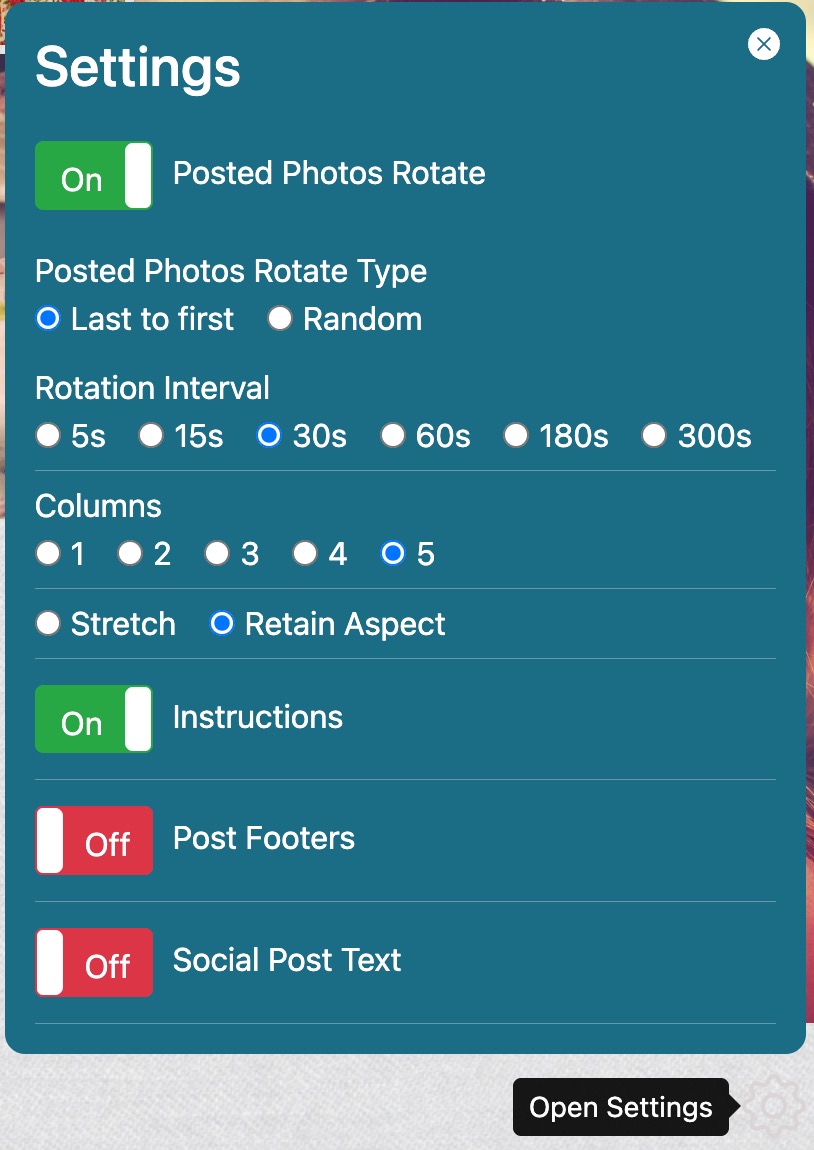The height and width of the screenshot is (1150, 814).
Task: Disable the Instructions toggle
Action: pyautogui.click(x=93, y=718)
